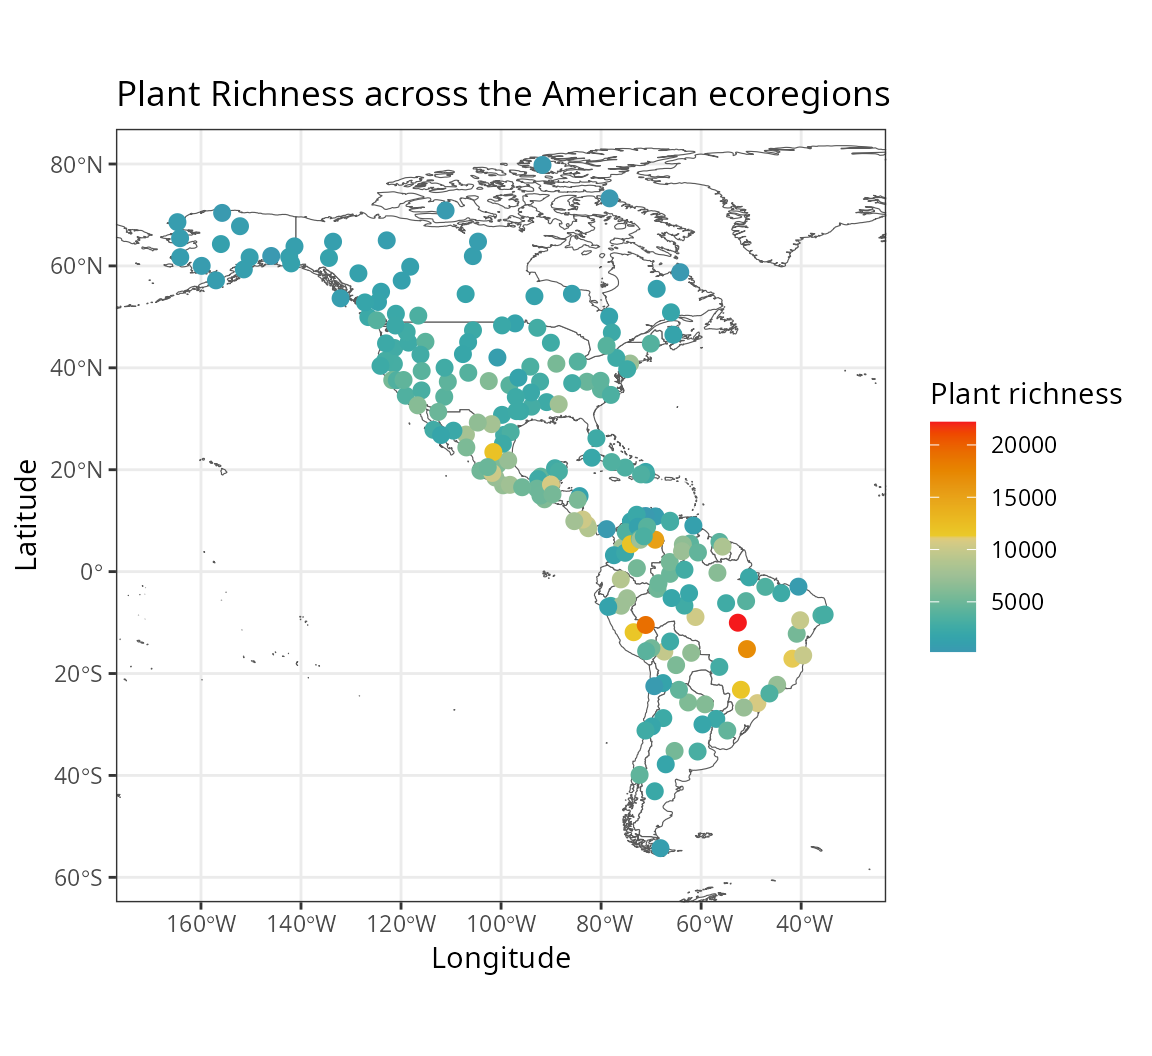Click the legend color gradient bar

(x=952, y=537)
